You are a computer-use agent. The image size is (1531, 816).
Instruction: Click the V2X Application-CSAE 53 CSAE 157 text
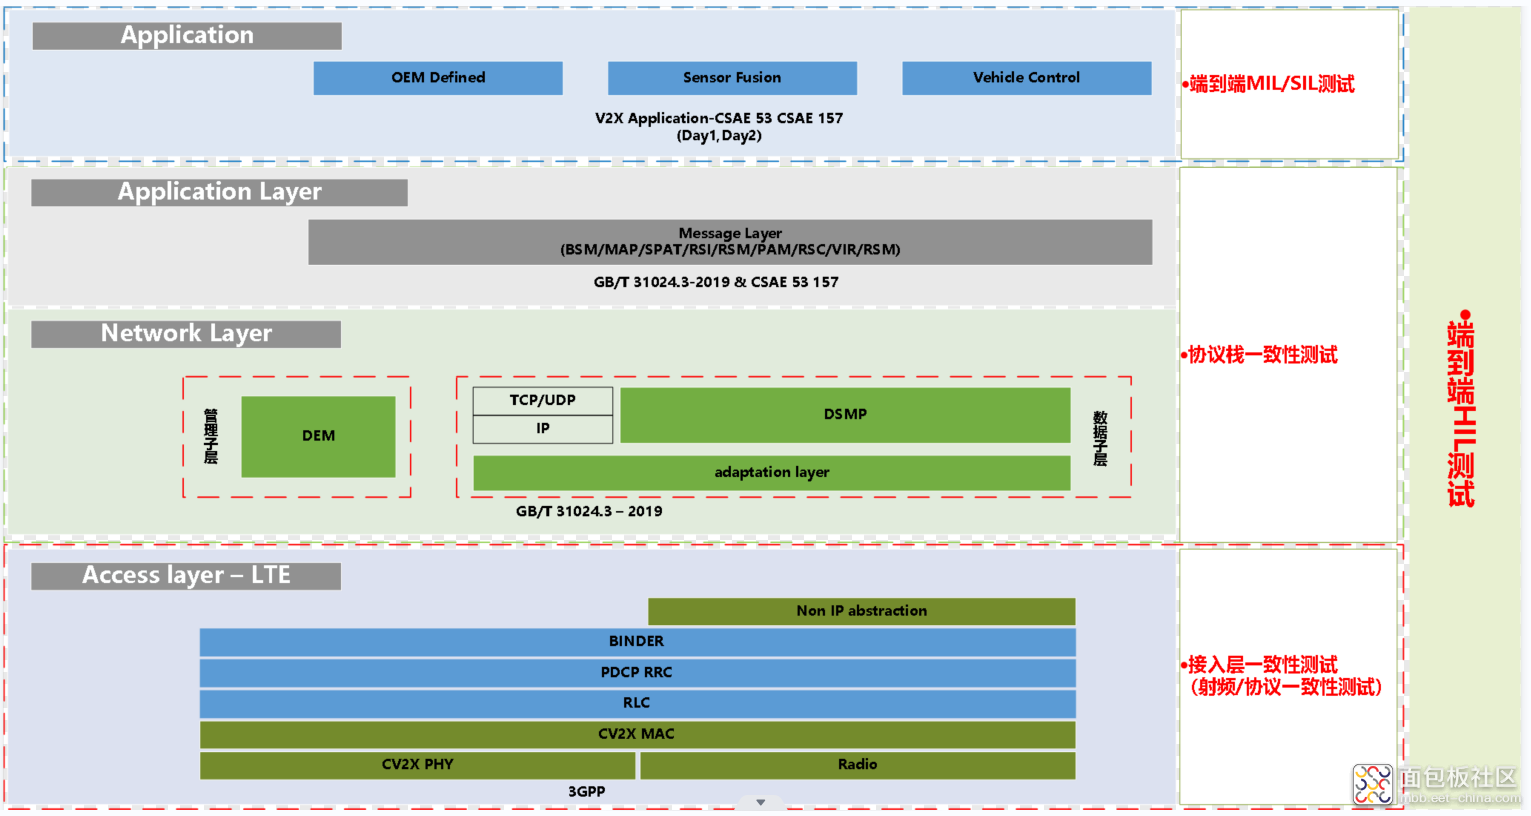[x=719, y=118]
